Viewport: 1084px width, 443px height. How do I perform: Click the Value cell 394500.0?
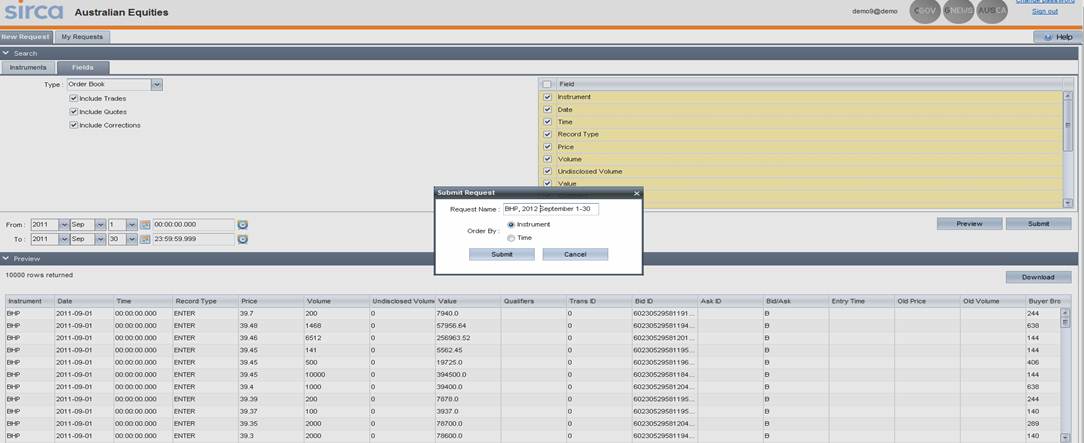pyautogui.click(x=468, y=375)
